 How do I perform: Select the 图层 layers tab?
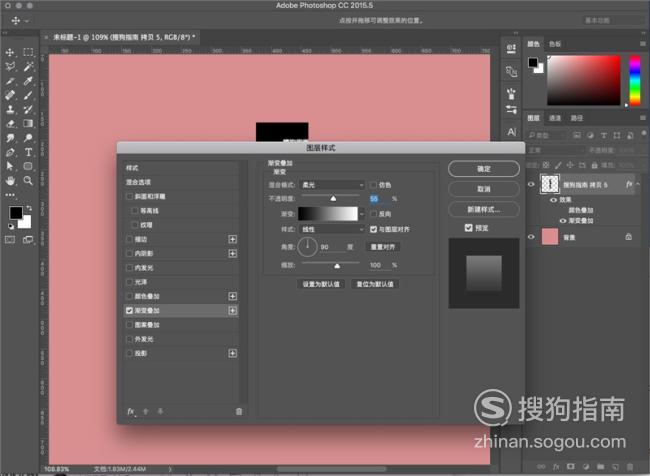[x=534, y=118]
